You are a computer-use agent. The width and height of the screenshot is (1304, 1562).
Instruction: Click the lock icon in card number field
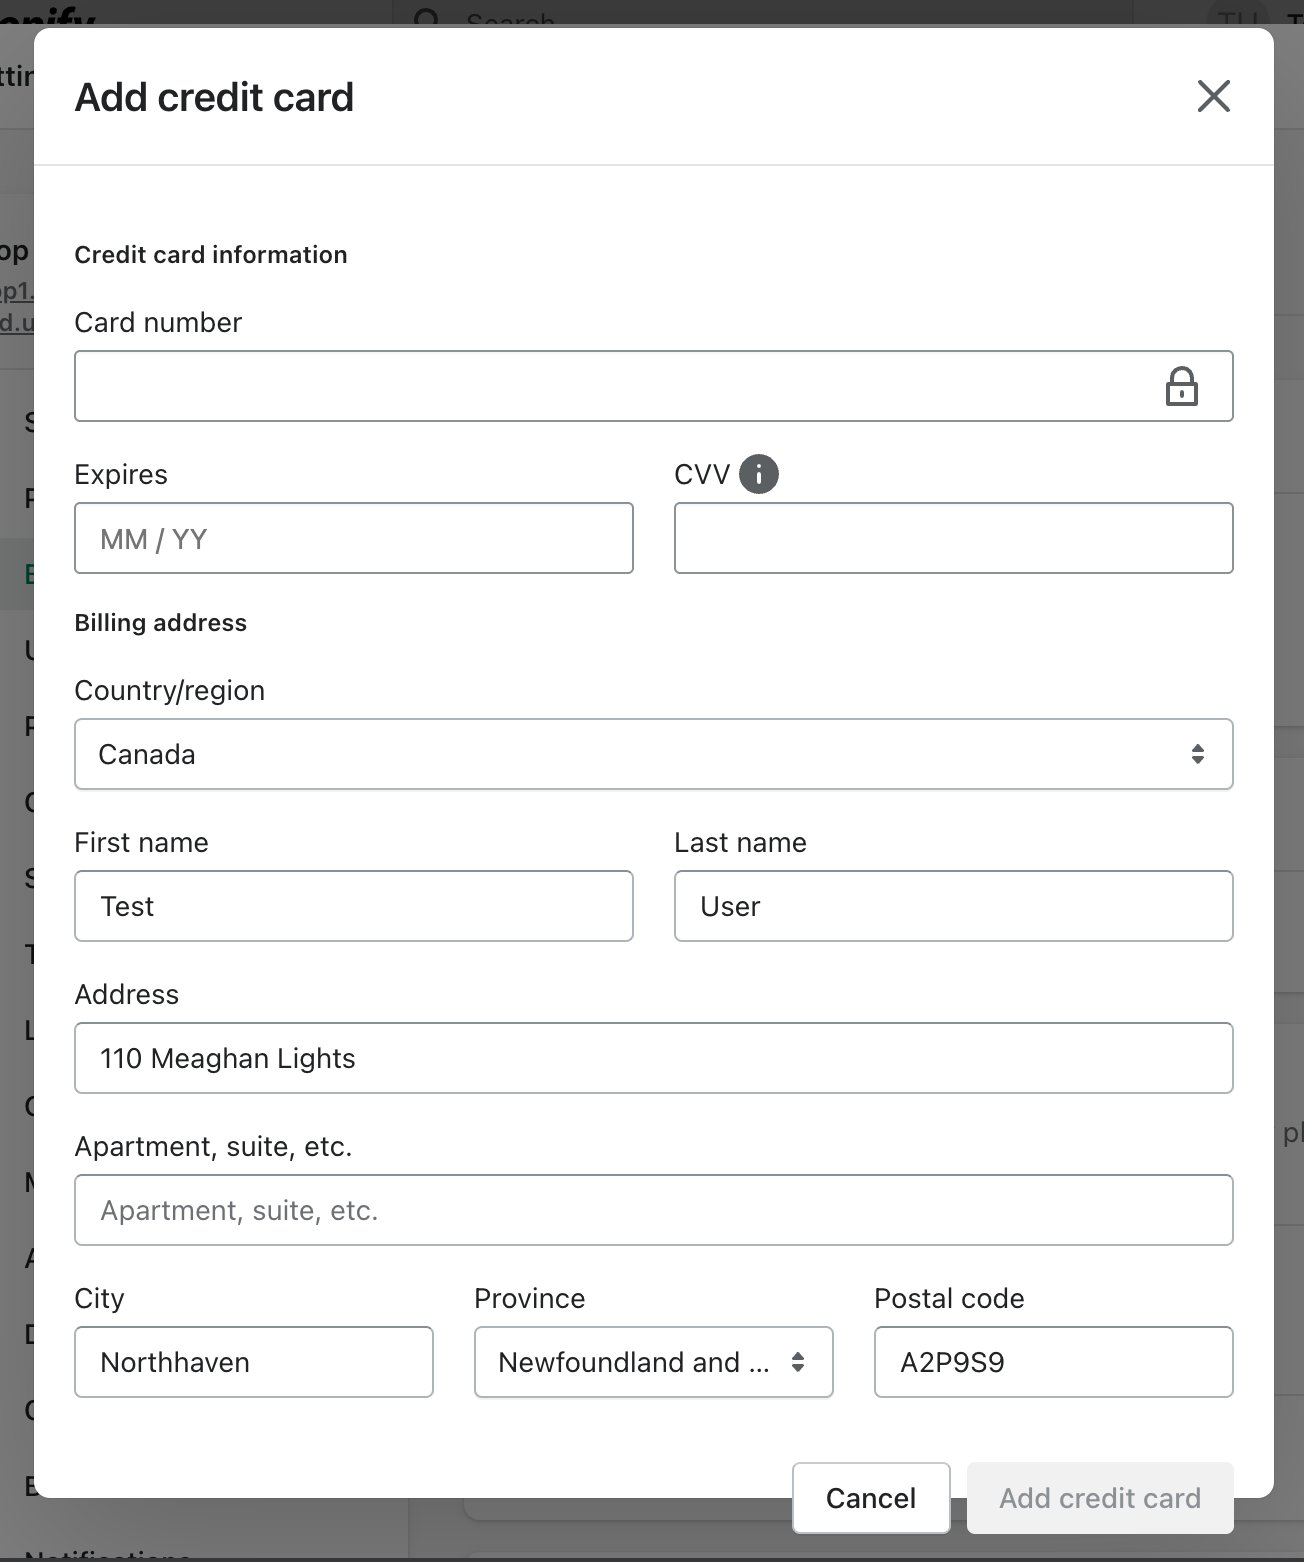click(1181, 386)
